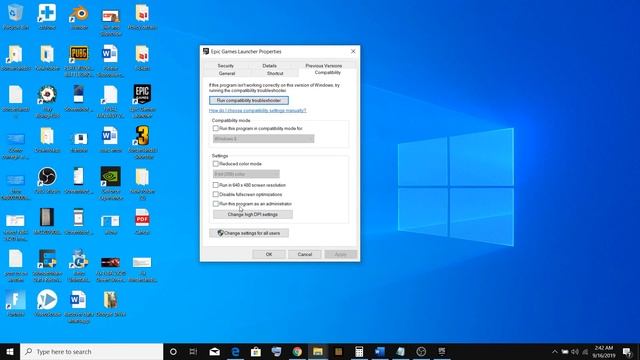
Task: Cancel the Properties dialog
Action: coord(304,254)
